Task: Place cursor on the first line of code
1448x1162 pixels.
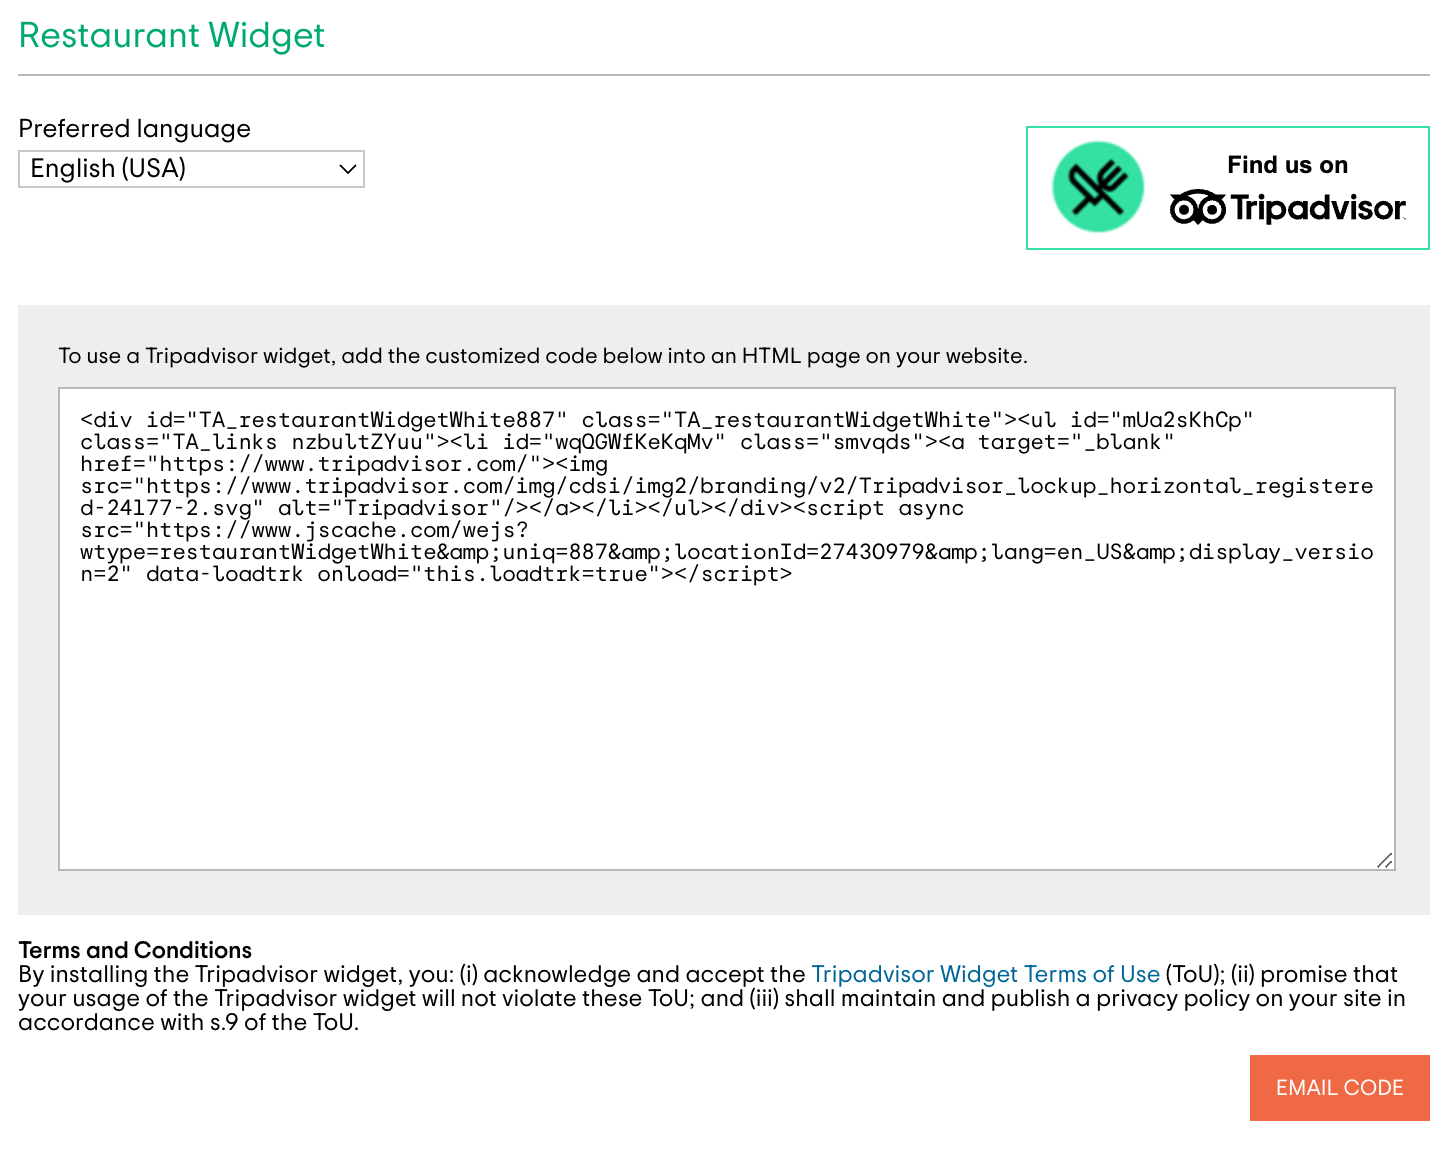Action: pyautogui.click(x=666, y=420)
